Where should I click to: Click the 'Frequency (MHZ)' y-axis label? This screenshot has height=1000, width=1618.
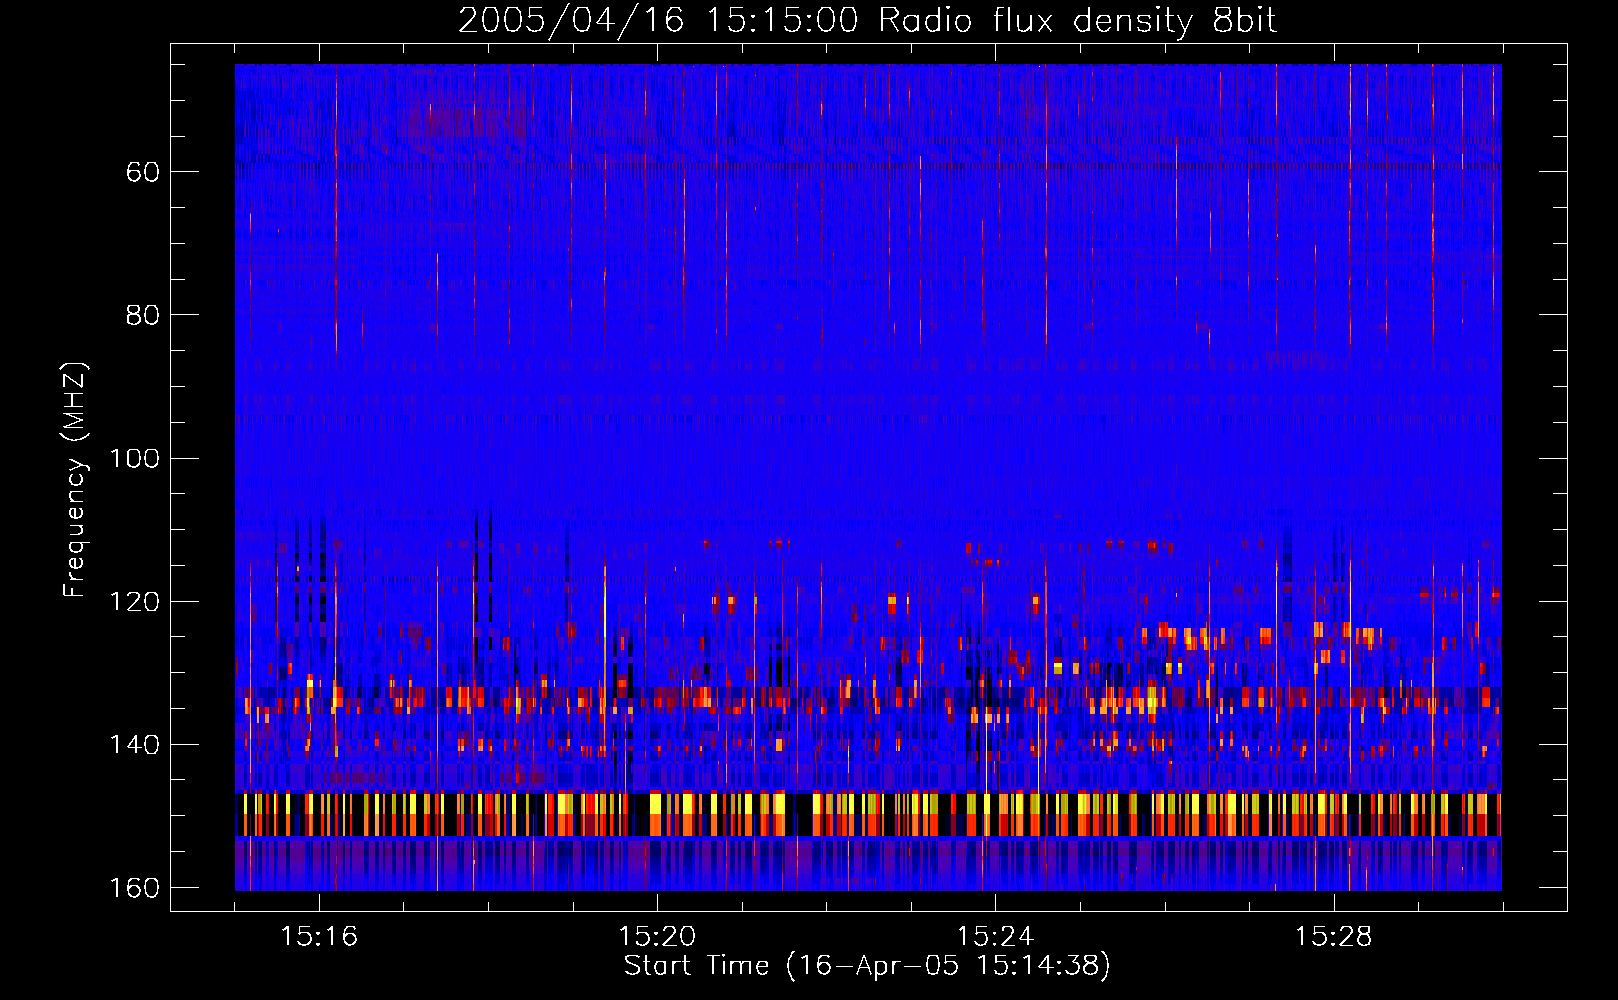pos(75,480)
